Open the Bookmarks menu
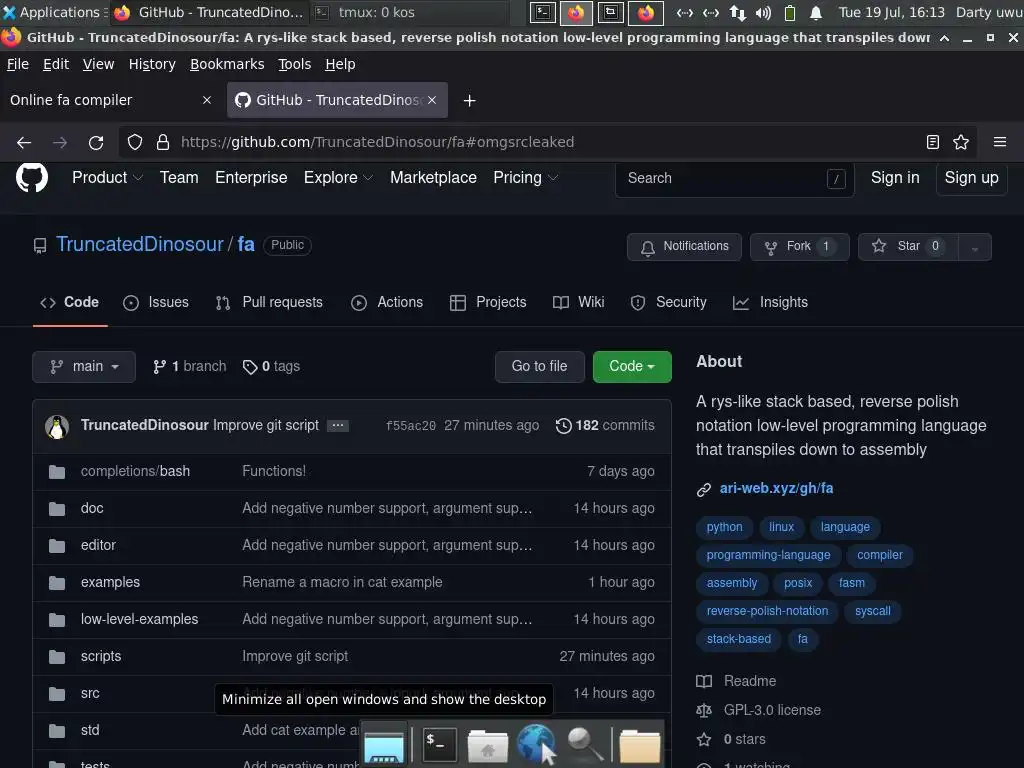 coord(227,64)
